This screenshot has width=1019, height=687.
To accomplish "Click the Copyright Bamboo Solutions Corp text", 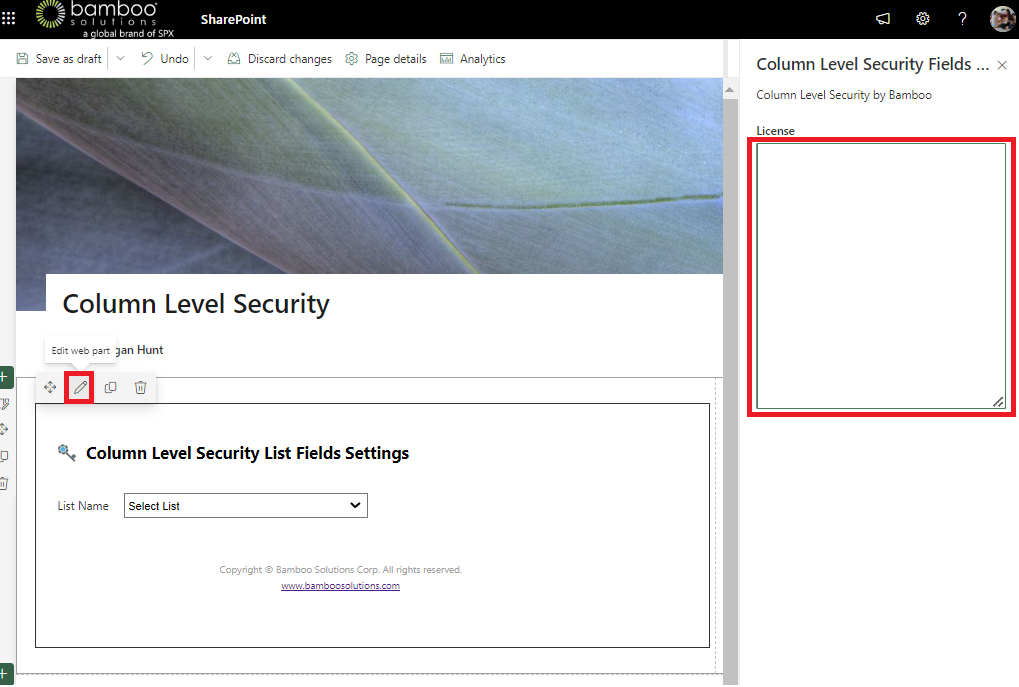I will (341, 569).
